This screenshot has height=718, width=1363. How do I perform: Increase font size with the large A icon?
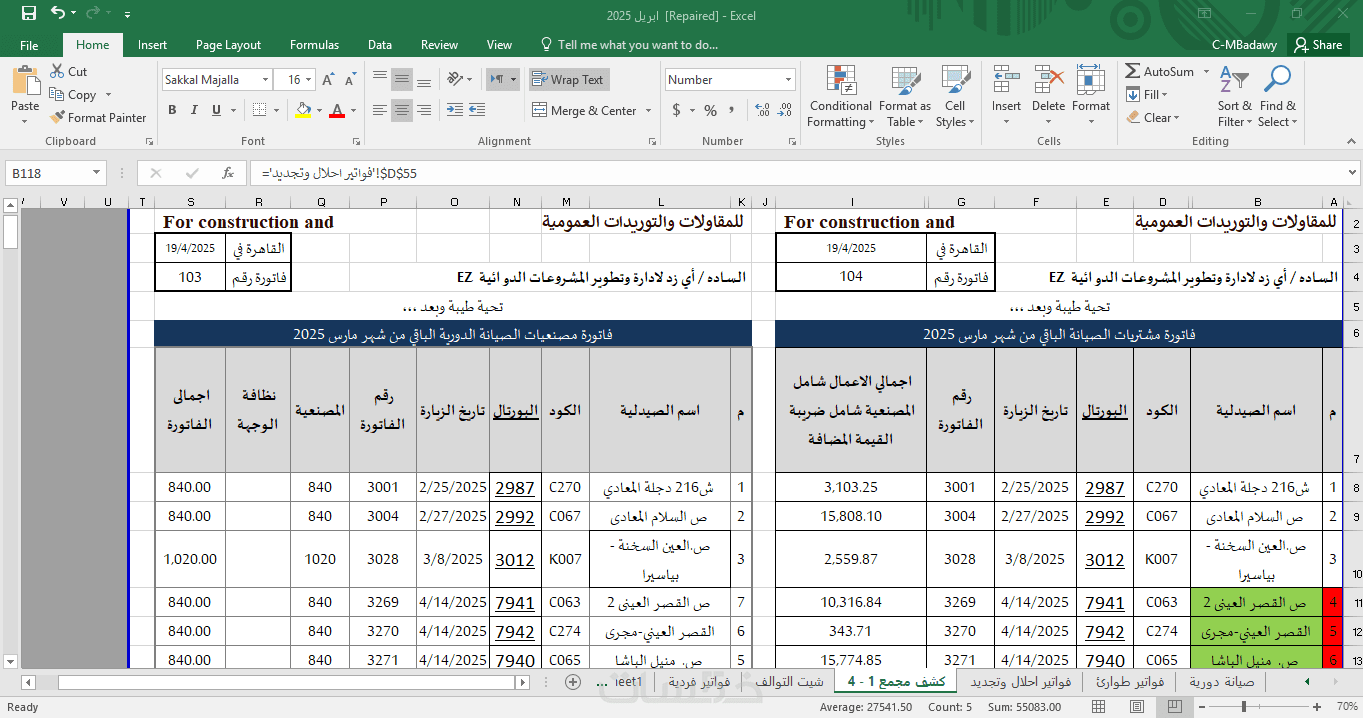coord(328,79)
